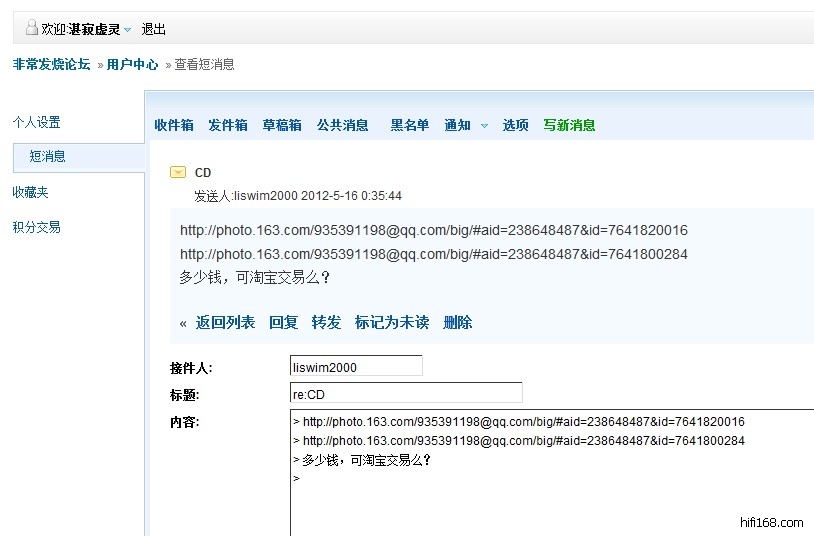This screenshot has width=814, height=536.
Task: Select 短消息 in the left sidebar
Action: click(x=47, y=156)
